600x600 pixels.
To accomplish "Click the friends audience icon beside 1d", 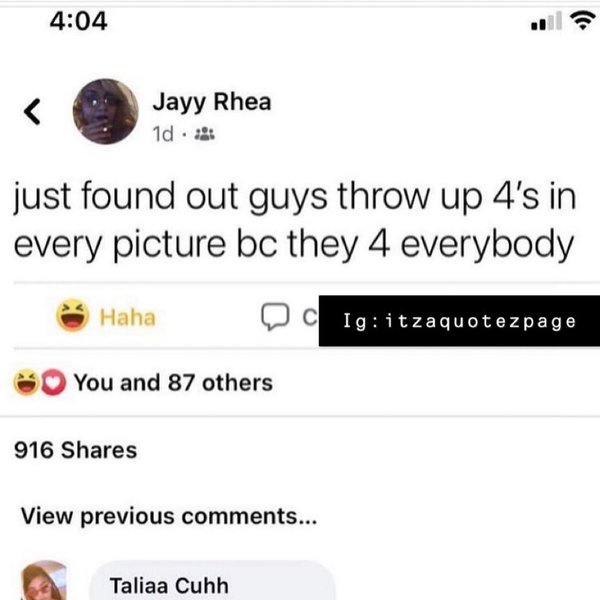I will click(x=205, y=134).
